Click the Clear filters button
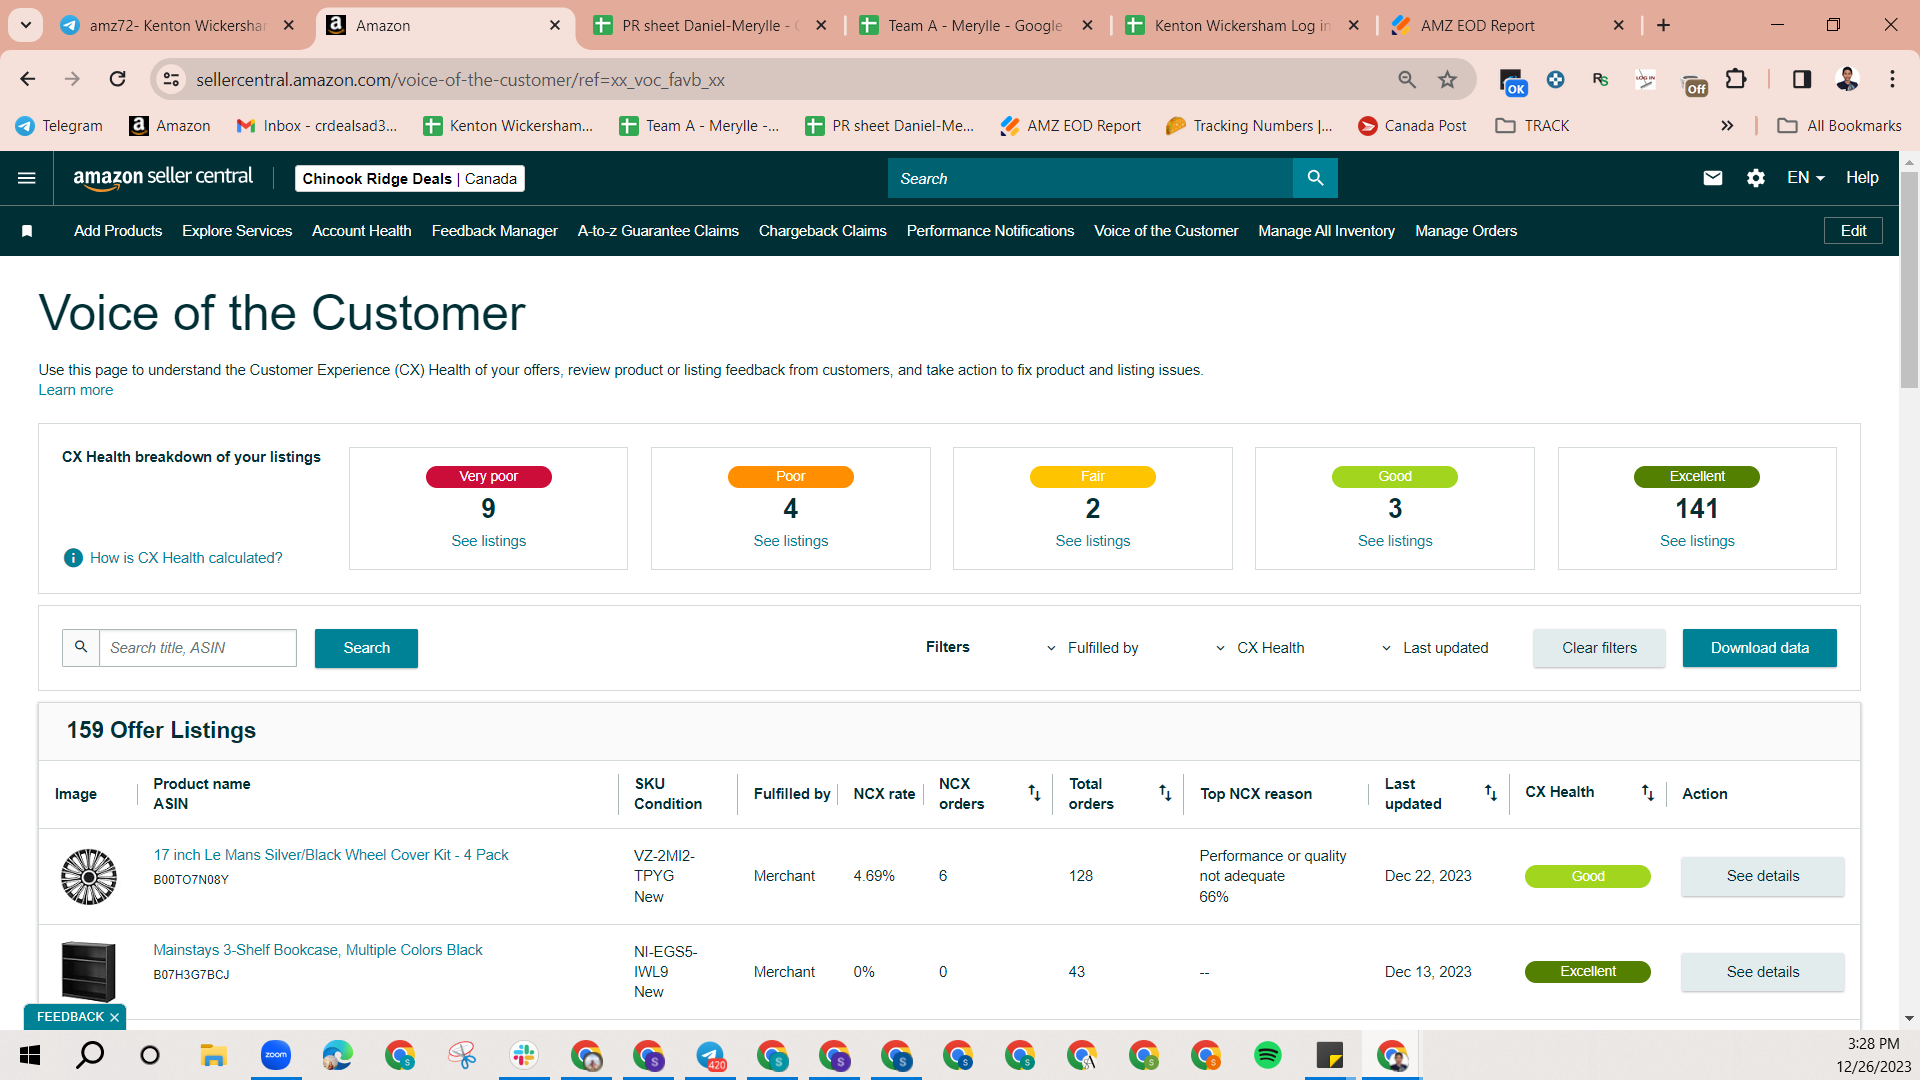The image size is (1920, 1080). (1599, 648)
